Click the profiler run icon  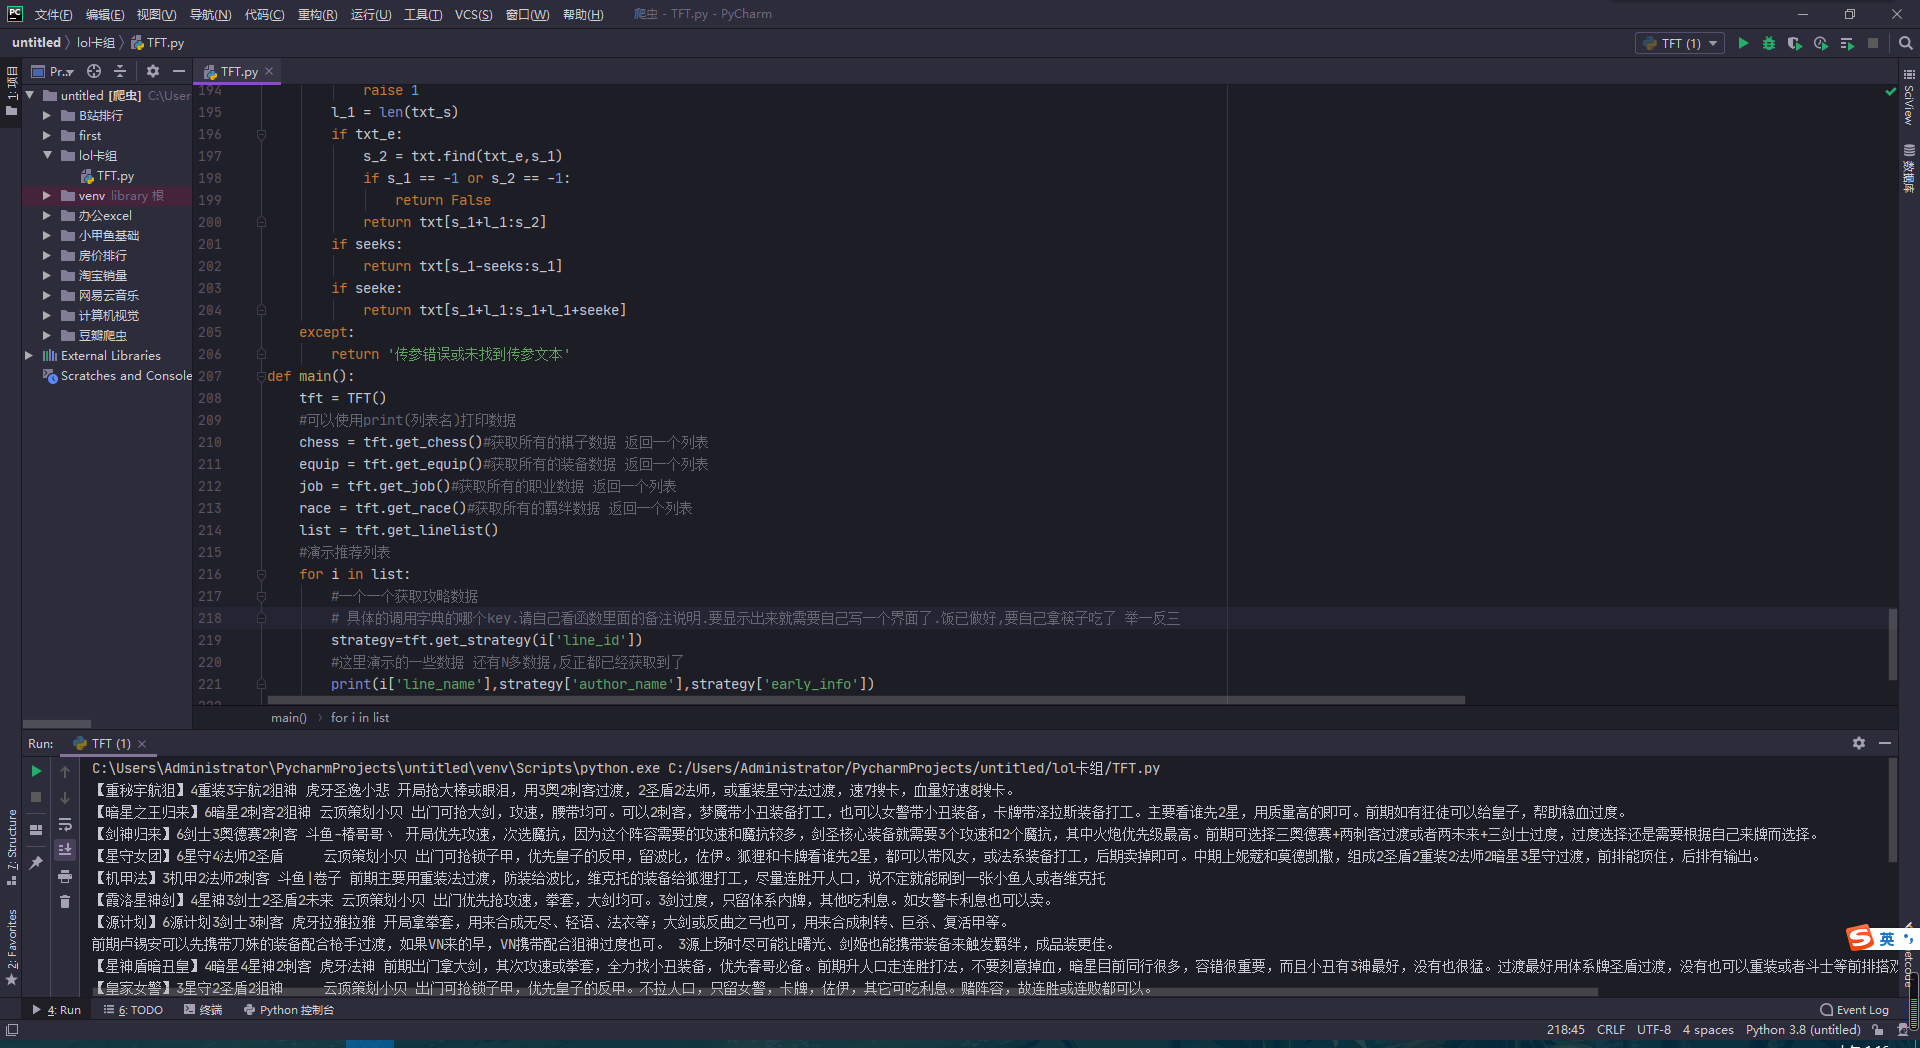click(x=1820, y=43)
